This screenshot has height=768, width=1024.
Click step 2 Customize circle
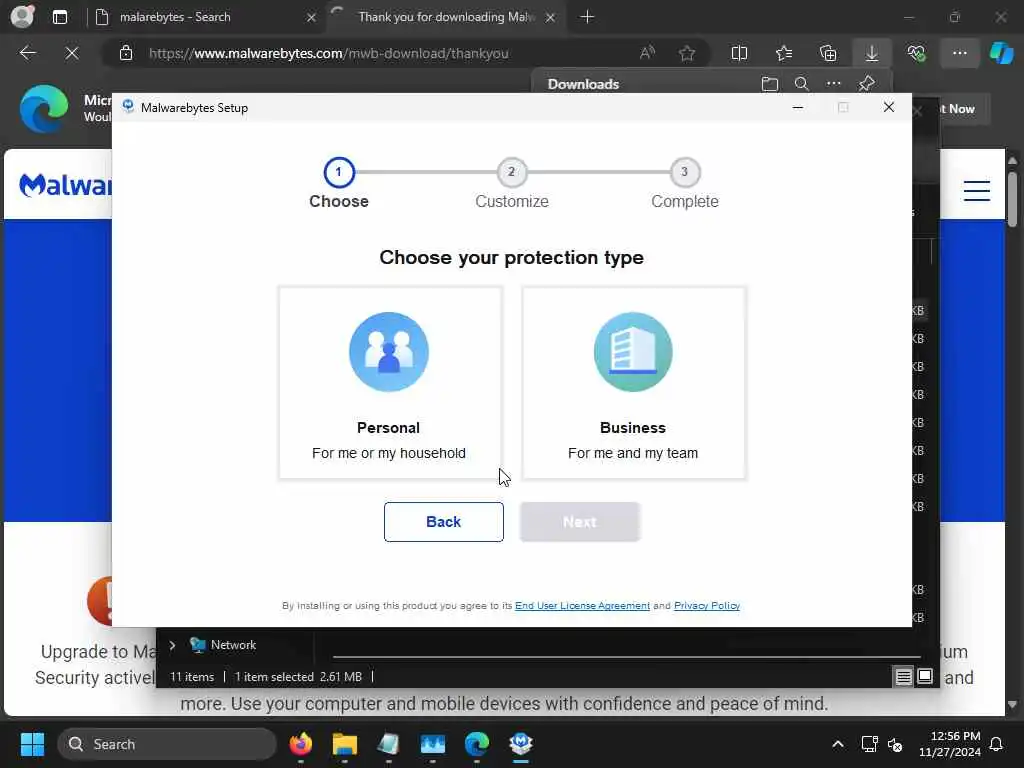coord(511,172)
